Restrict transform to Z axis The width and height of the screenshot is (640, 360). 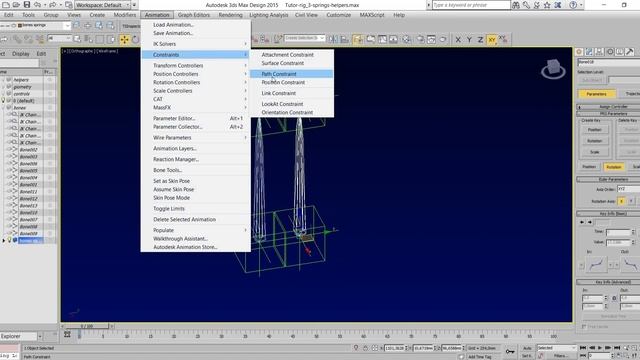(480, 39)
